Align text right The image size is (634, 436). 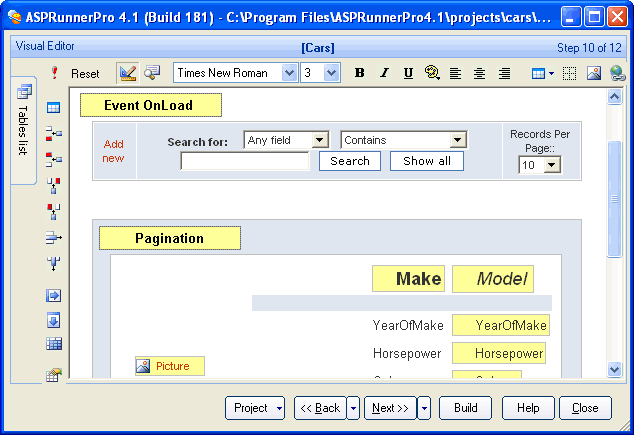[x=504, y=74]
